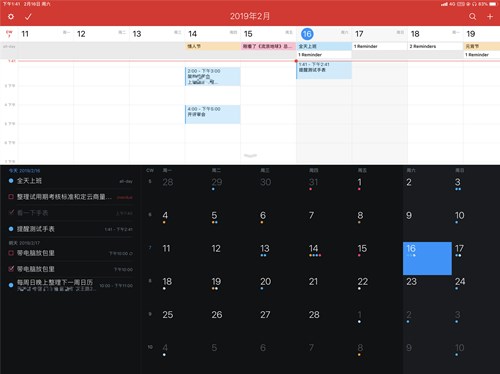Open the pink all-day event on the 15th

(268, 46)
